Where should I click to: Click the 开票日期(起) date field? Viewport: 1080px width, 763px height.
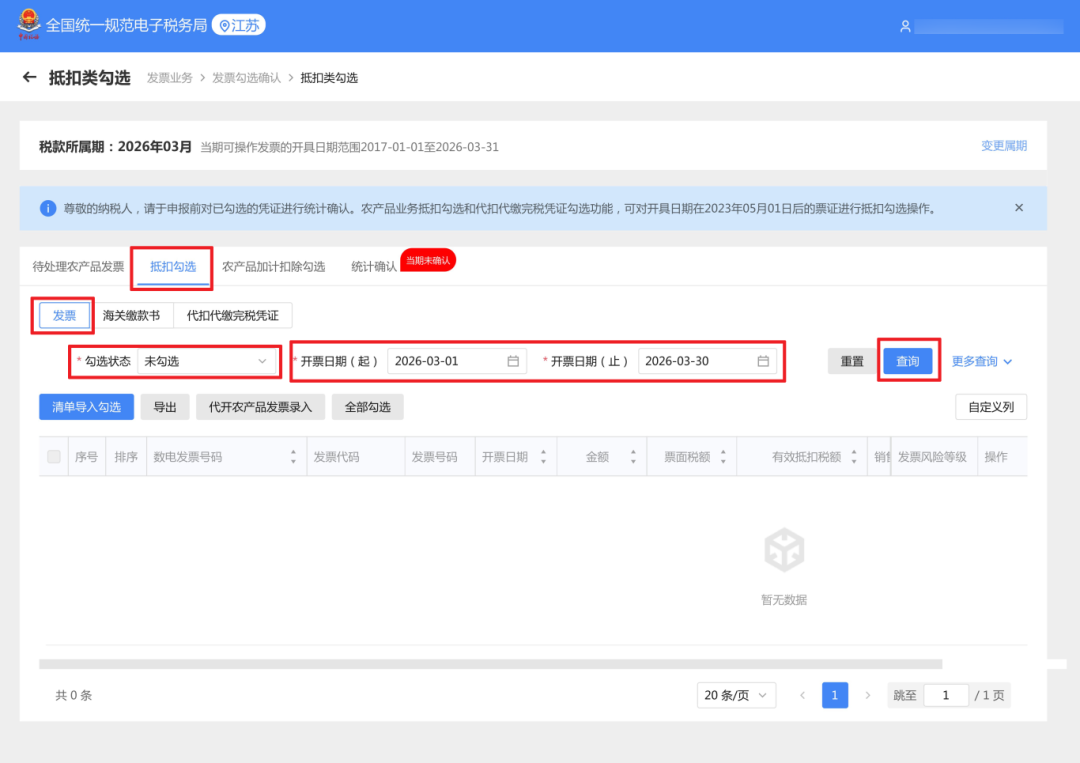point(457,361)
